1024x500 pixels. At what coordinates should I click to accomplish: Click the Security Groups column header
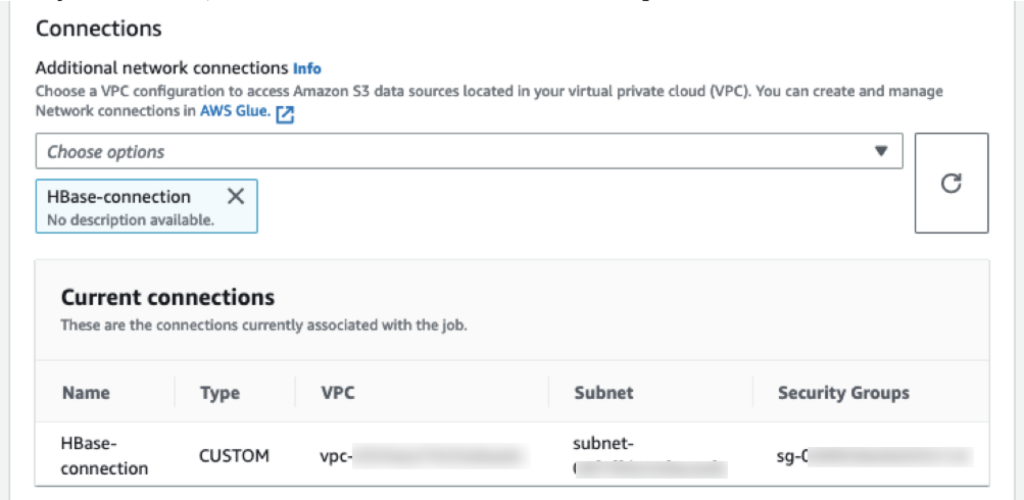pyautogui.click(x=843, y=393)
